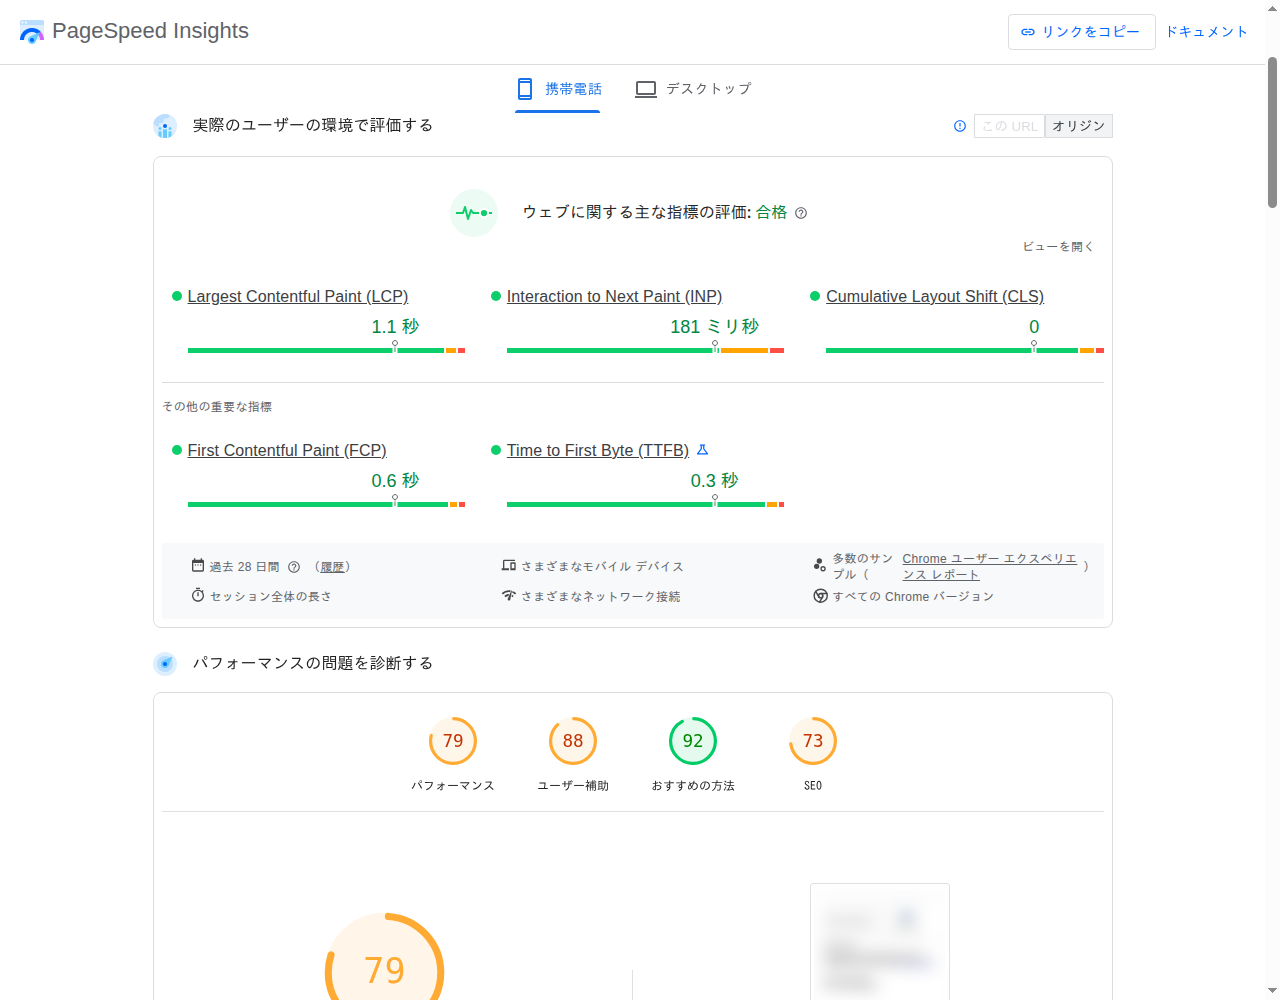Select the オリジン toggle
Screen dimensions: 1280x1000
click(1078, 125)
